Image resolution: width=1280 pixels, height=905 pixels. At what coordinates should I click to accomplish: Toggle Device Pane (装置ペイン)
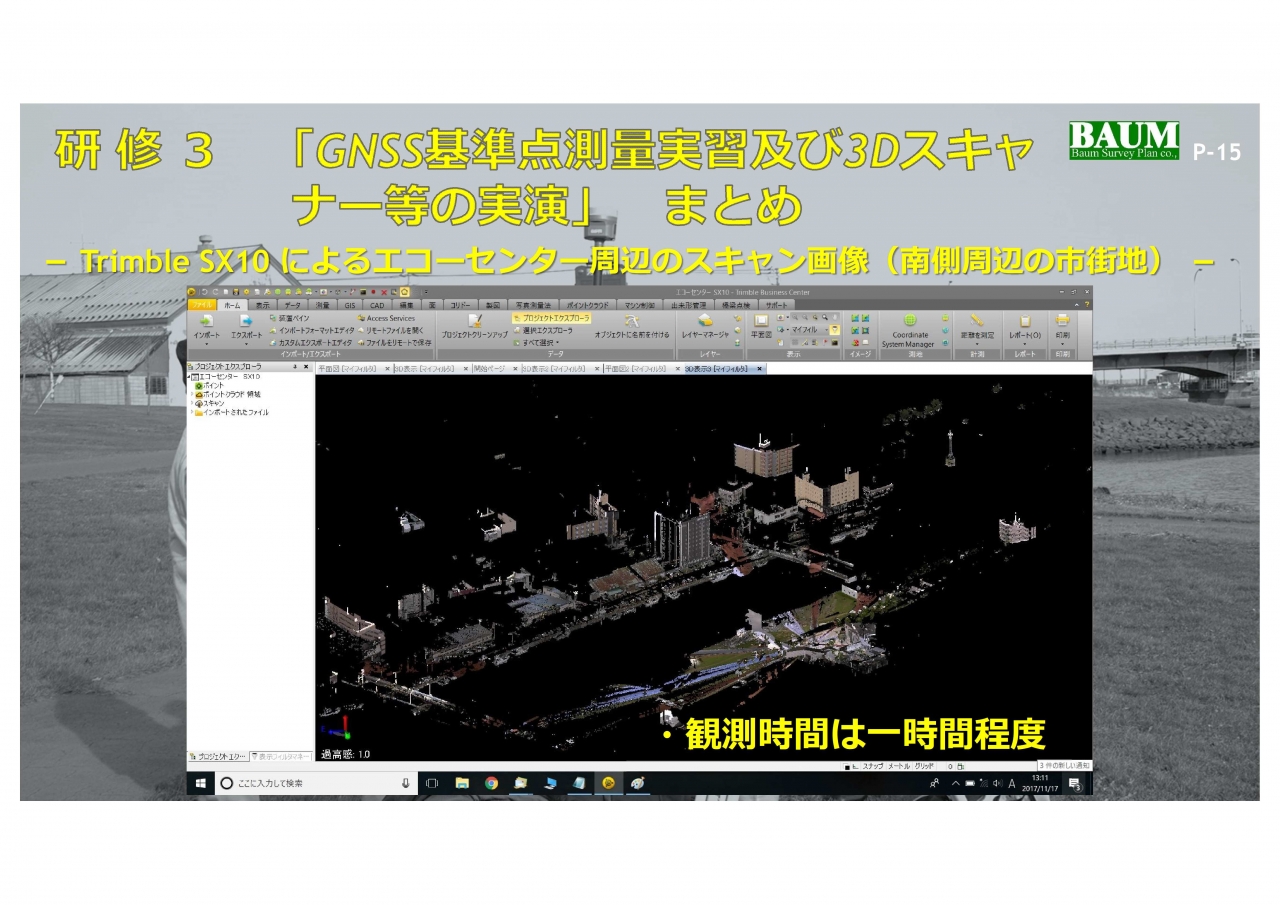click(x=290, y=318)
